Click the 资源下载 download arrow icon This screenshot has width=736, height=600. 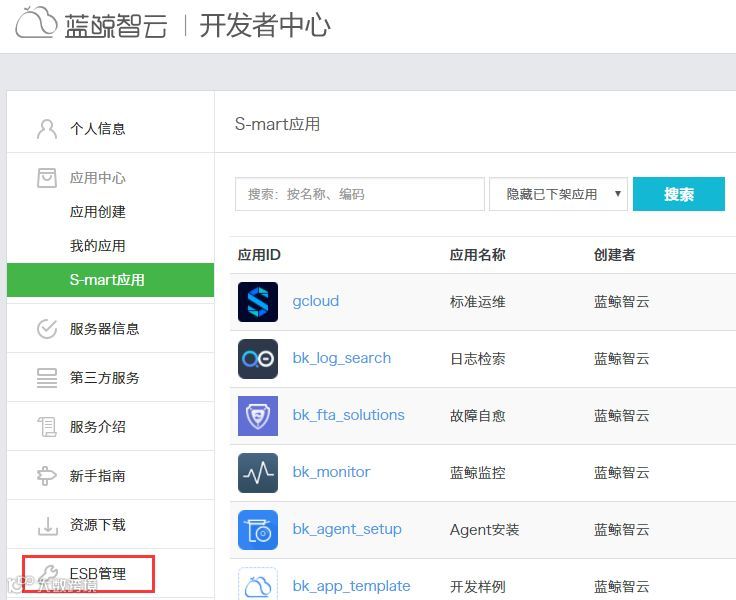[47, 525]
